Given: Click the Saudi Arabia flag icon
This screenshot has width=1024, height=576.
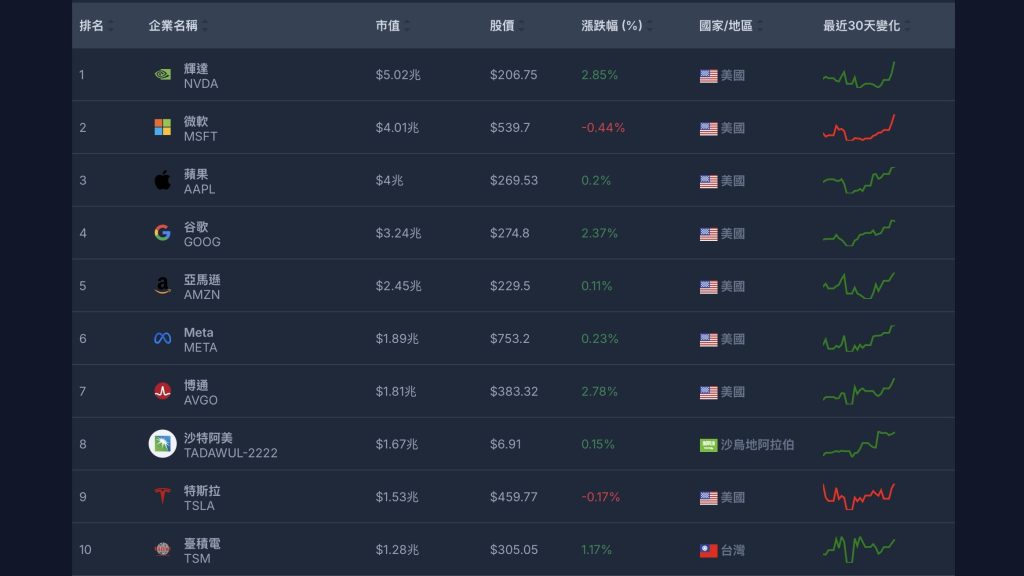Looking at the screenshot, I should pos(708,445).
